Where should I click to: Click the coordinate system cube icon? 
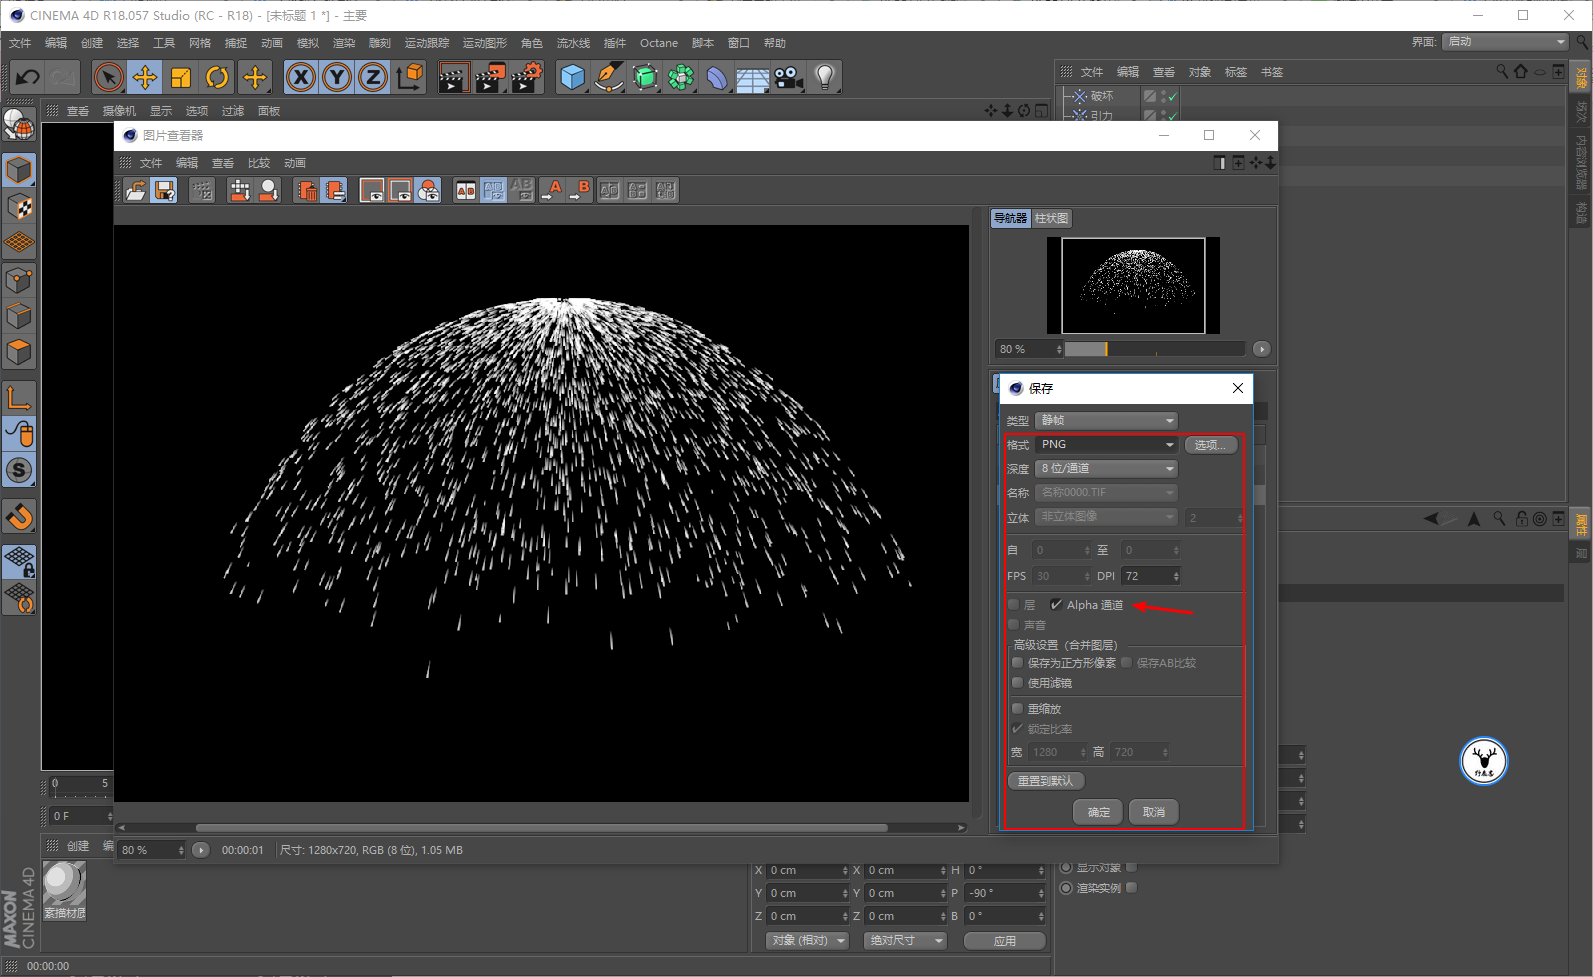click(410, 77)
